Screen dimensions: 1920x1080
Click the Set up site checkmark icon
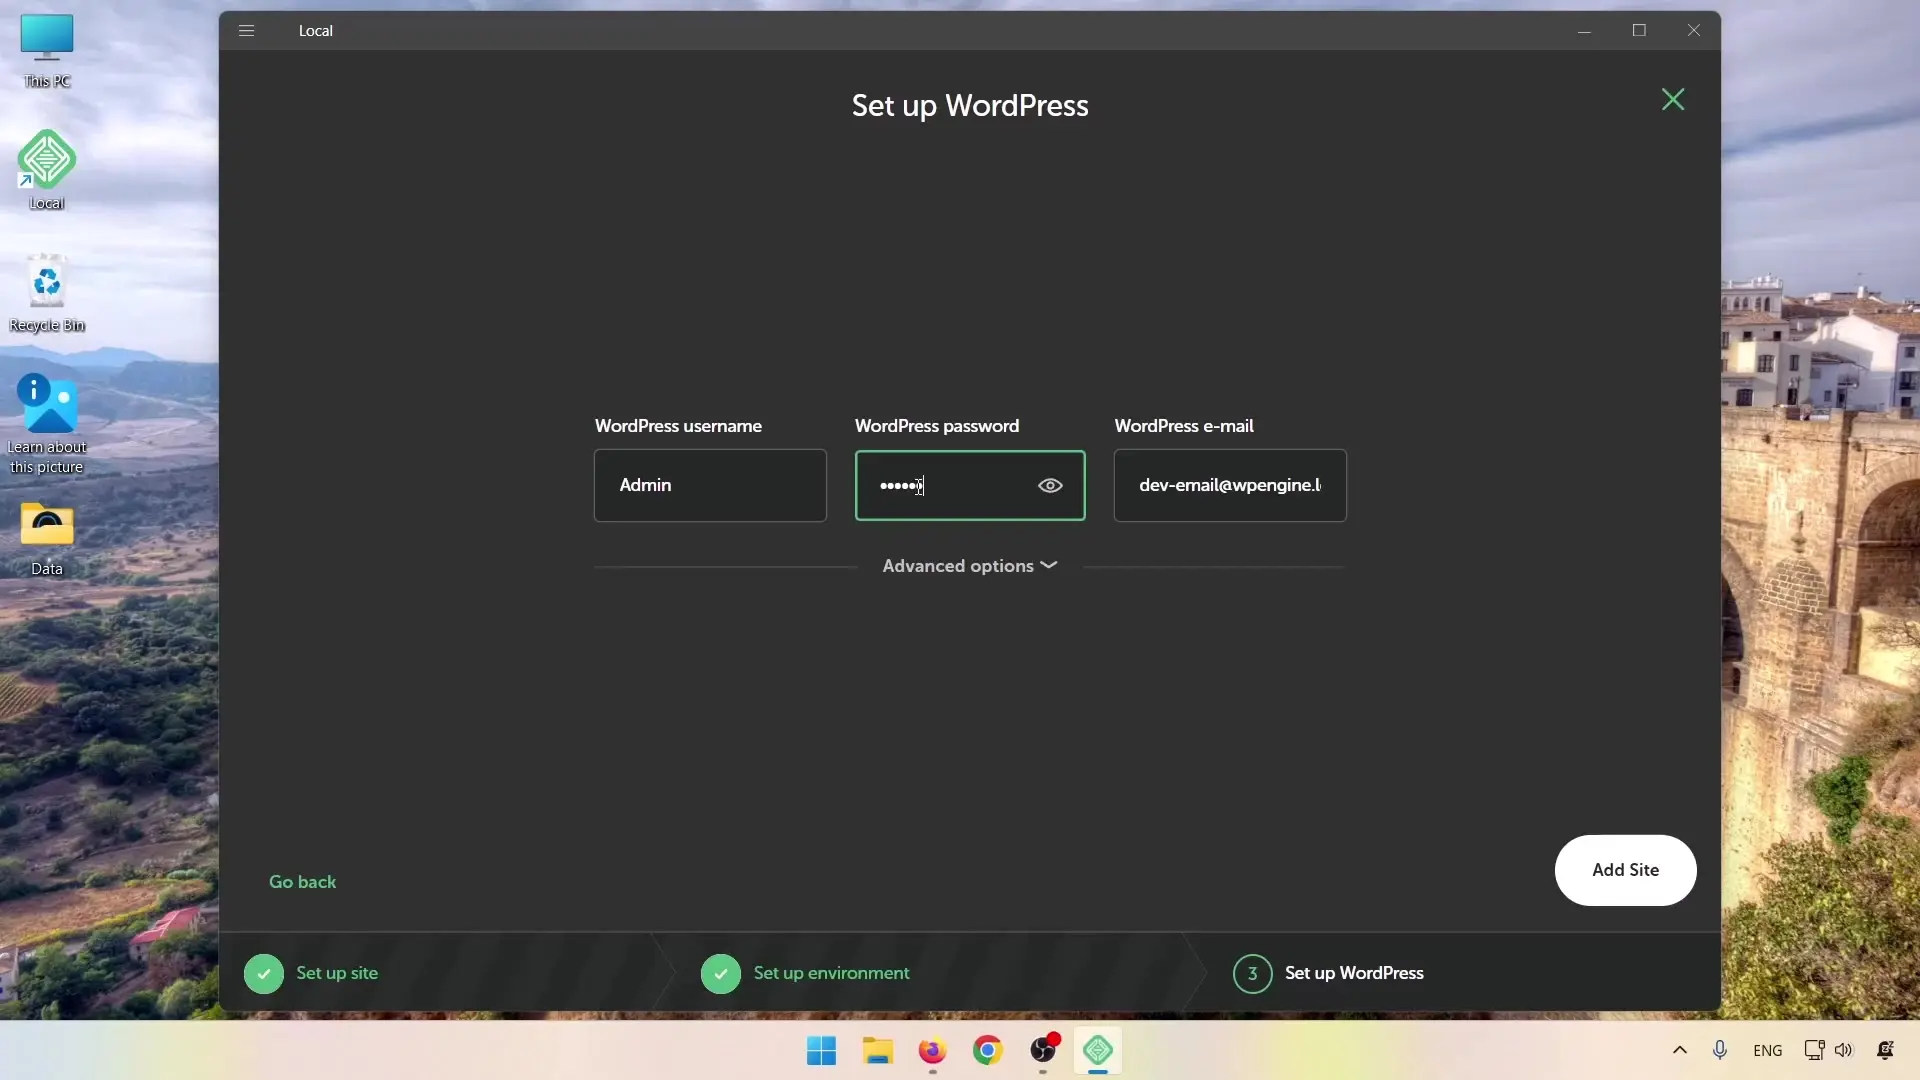(x=264, y=974)
